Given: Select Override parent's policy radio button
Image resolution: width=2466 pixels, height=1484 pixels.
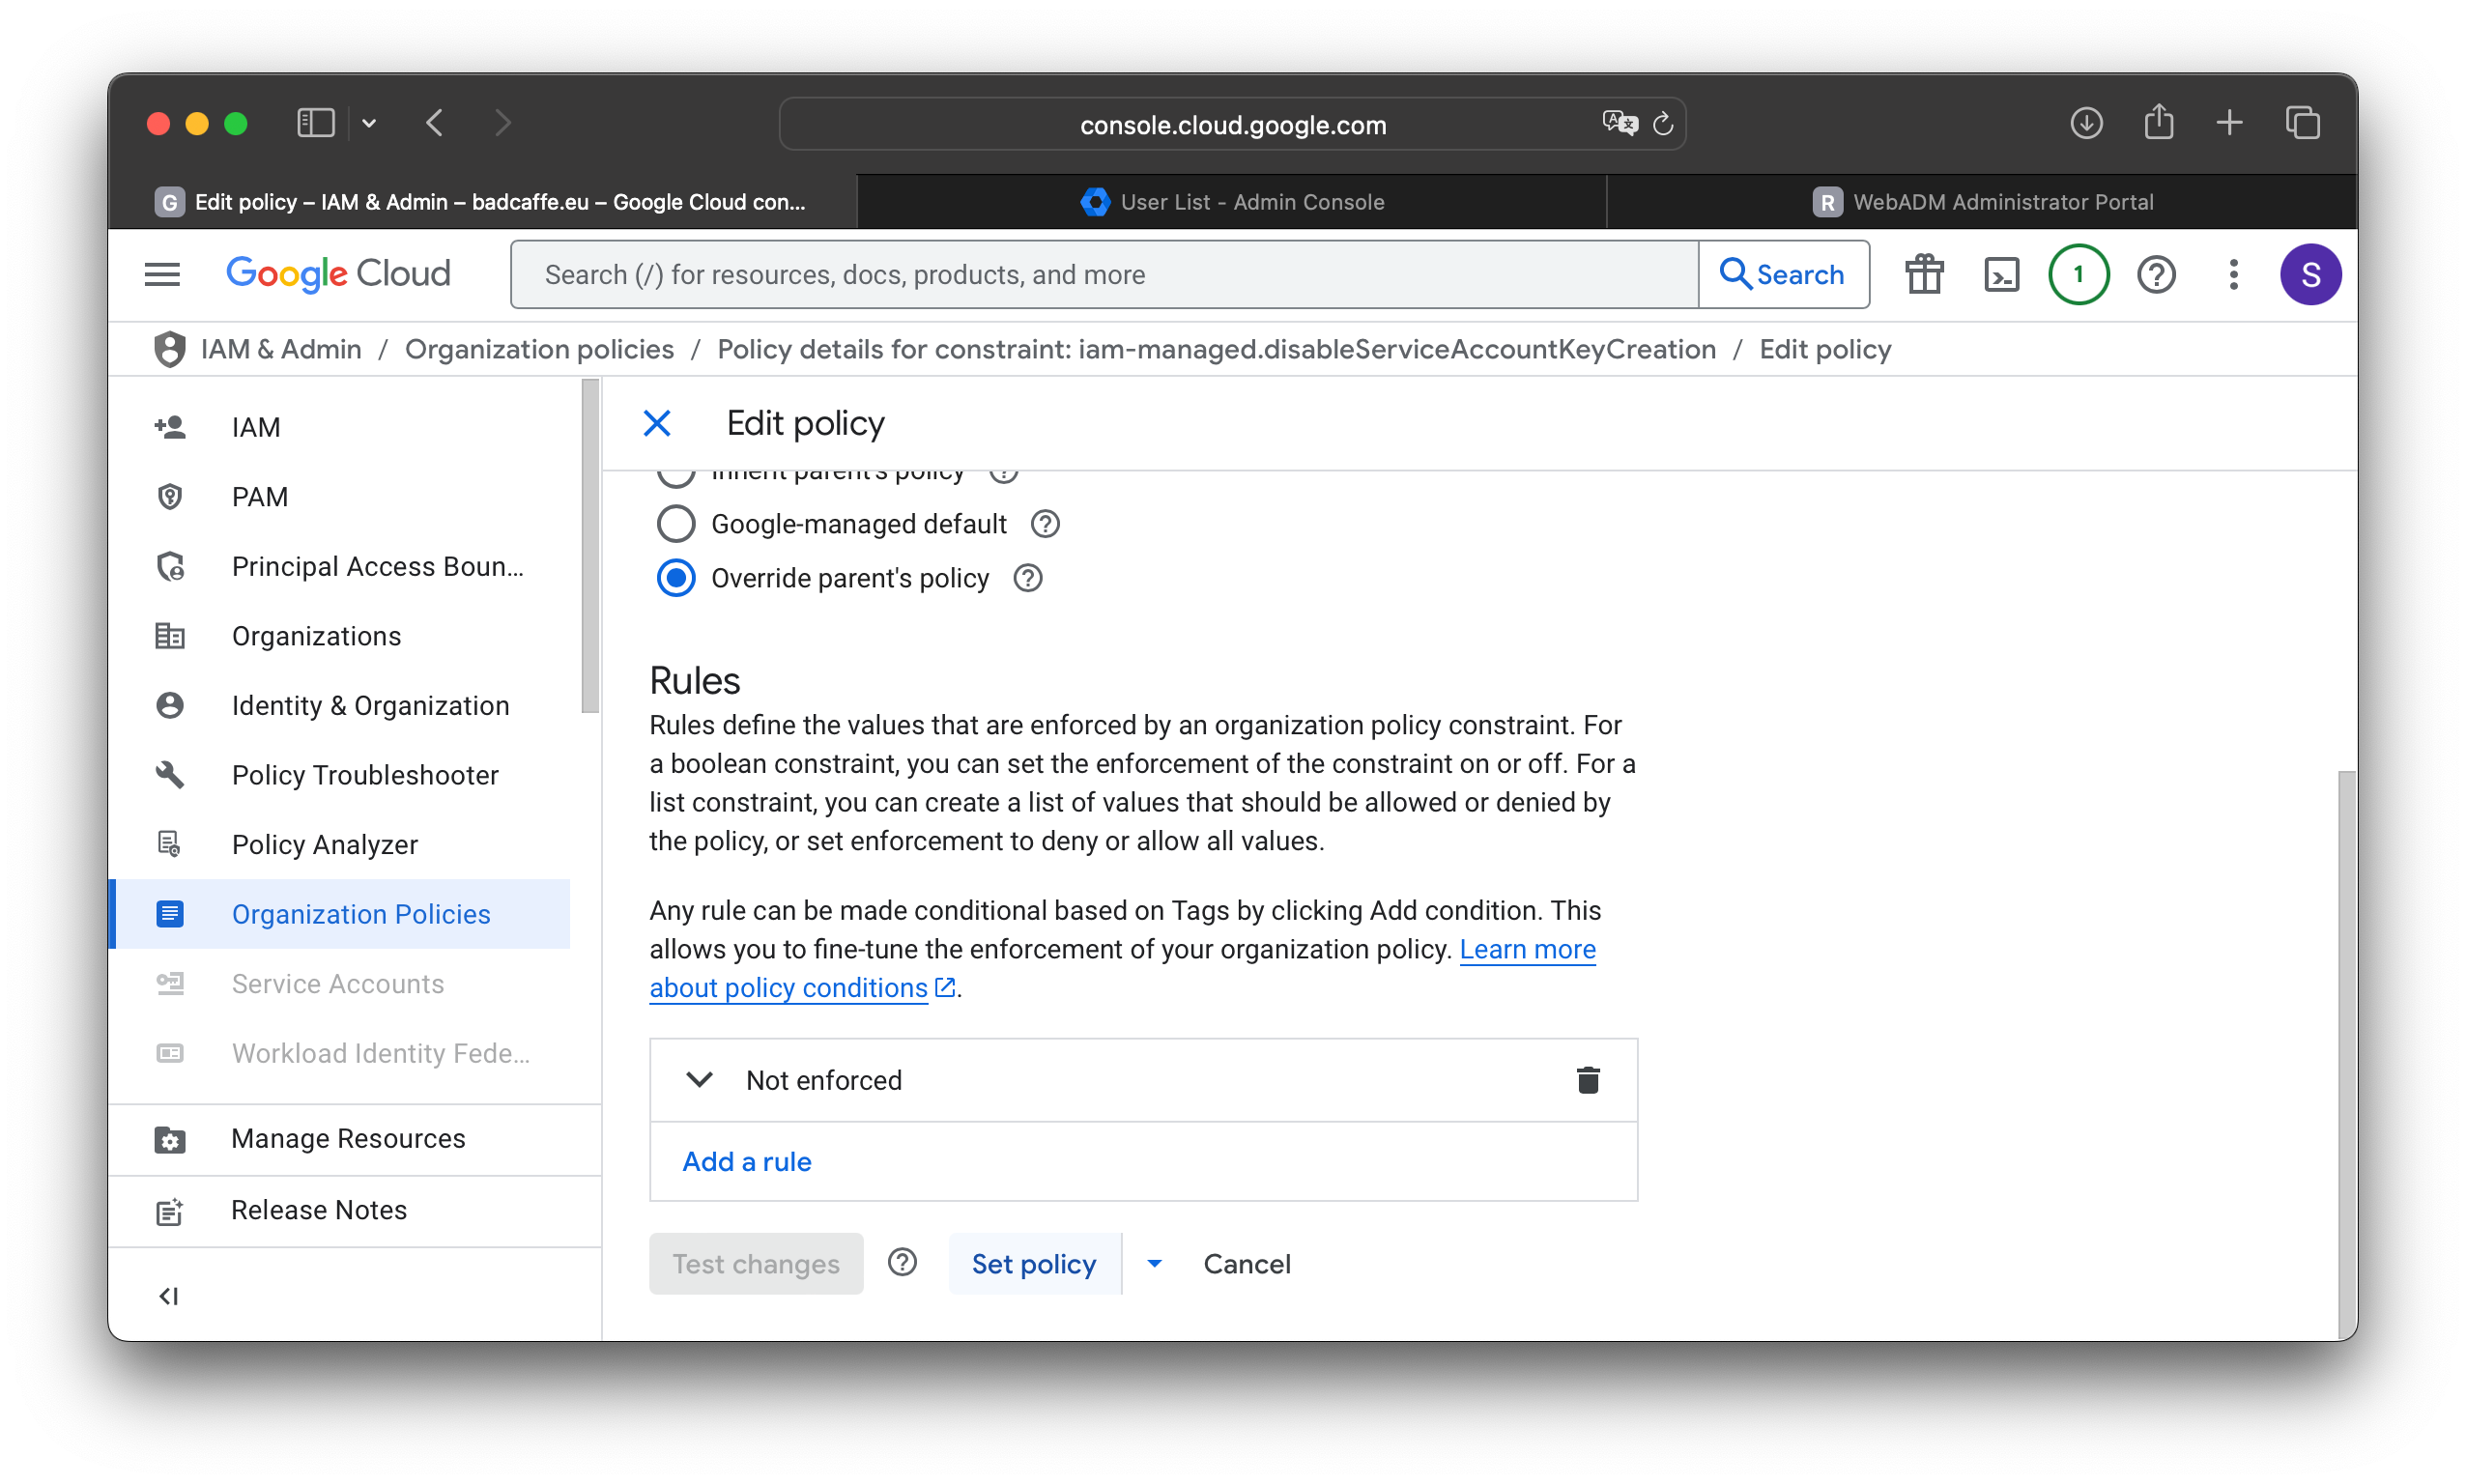Looking at the screenshot, I should coord(676,578).
